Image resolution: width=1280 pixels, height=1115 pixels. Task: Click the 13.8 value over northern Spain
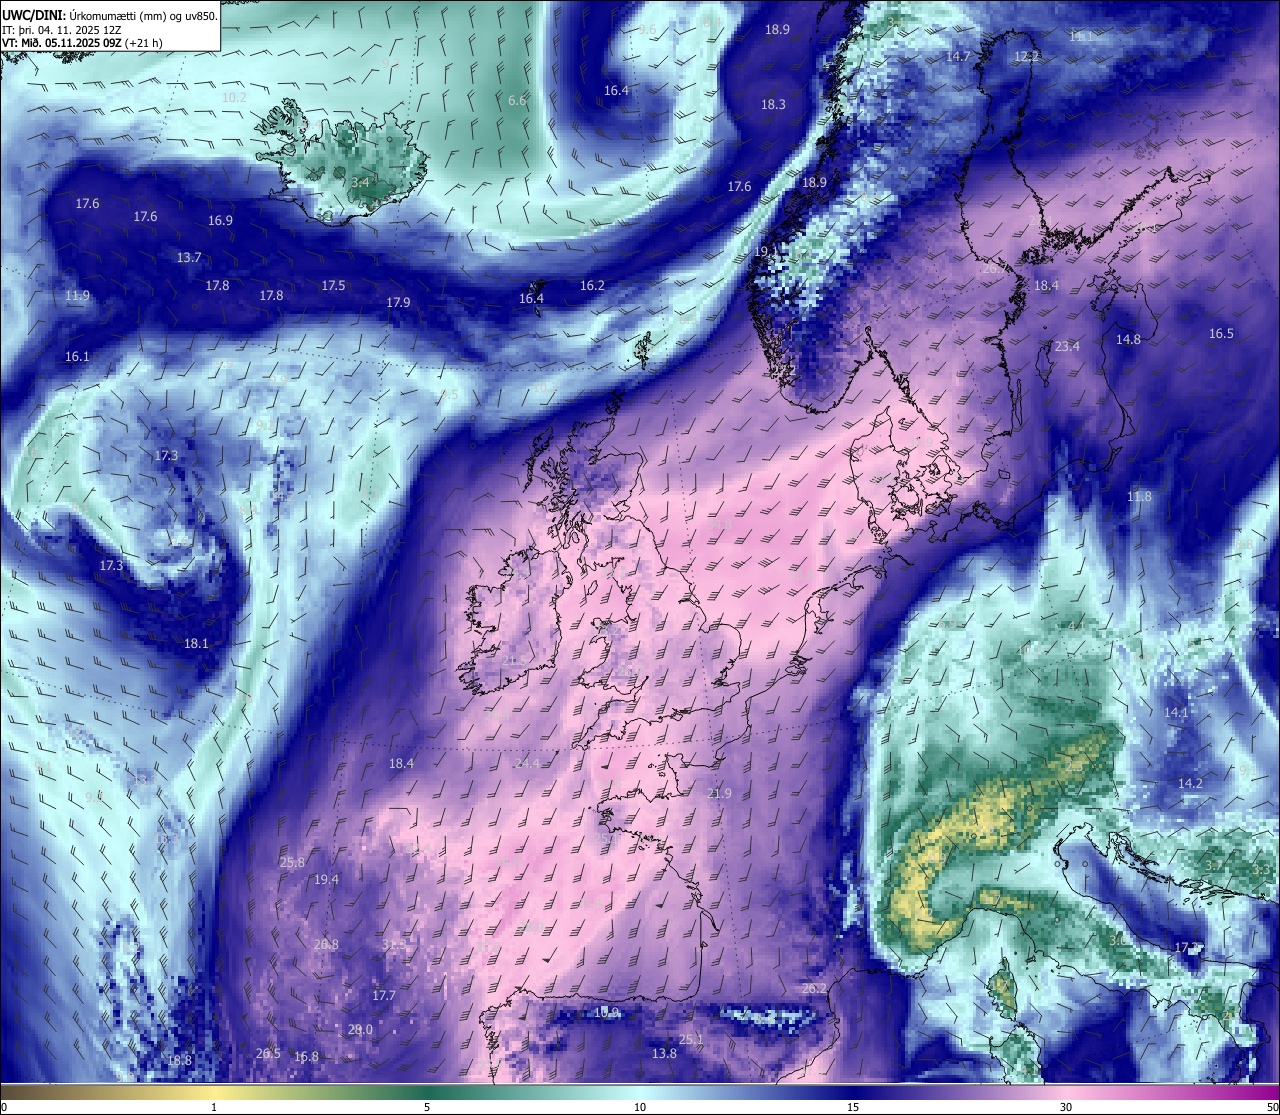tap(664, 1053)
